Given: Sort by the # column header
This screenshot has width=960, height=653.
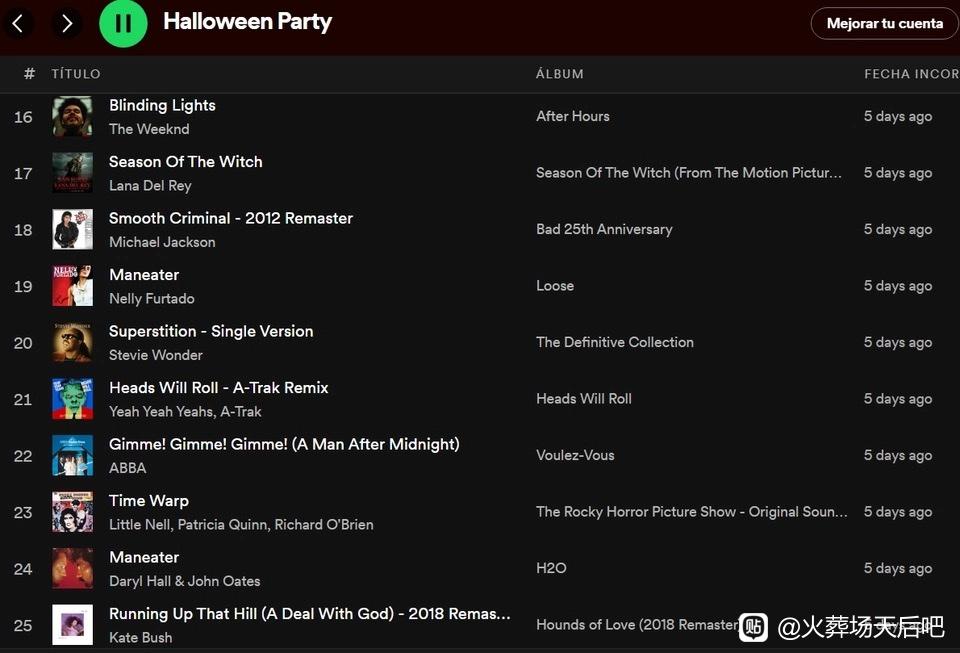Looking at the screenshot, I should point(29,74).
